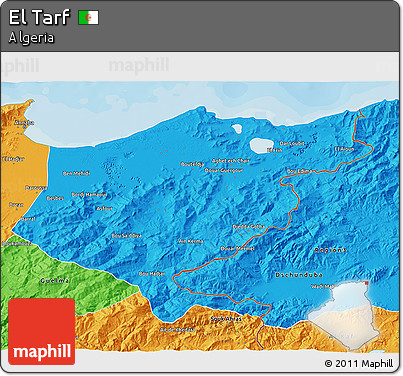
Task: Click the smaller white lake near the coast
Action: point(237,129)
